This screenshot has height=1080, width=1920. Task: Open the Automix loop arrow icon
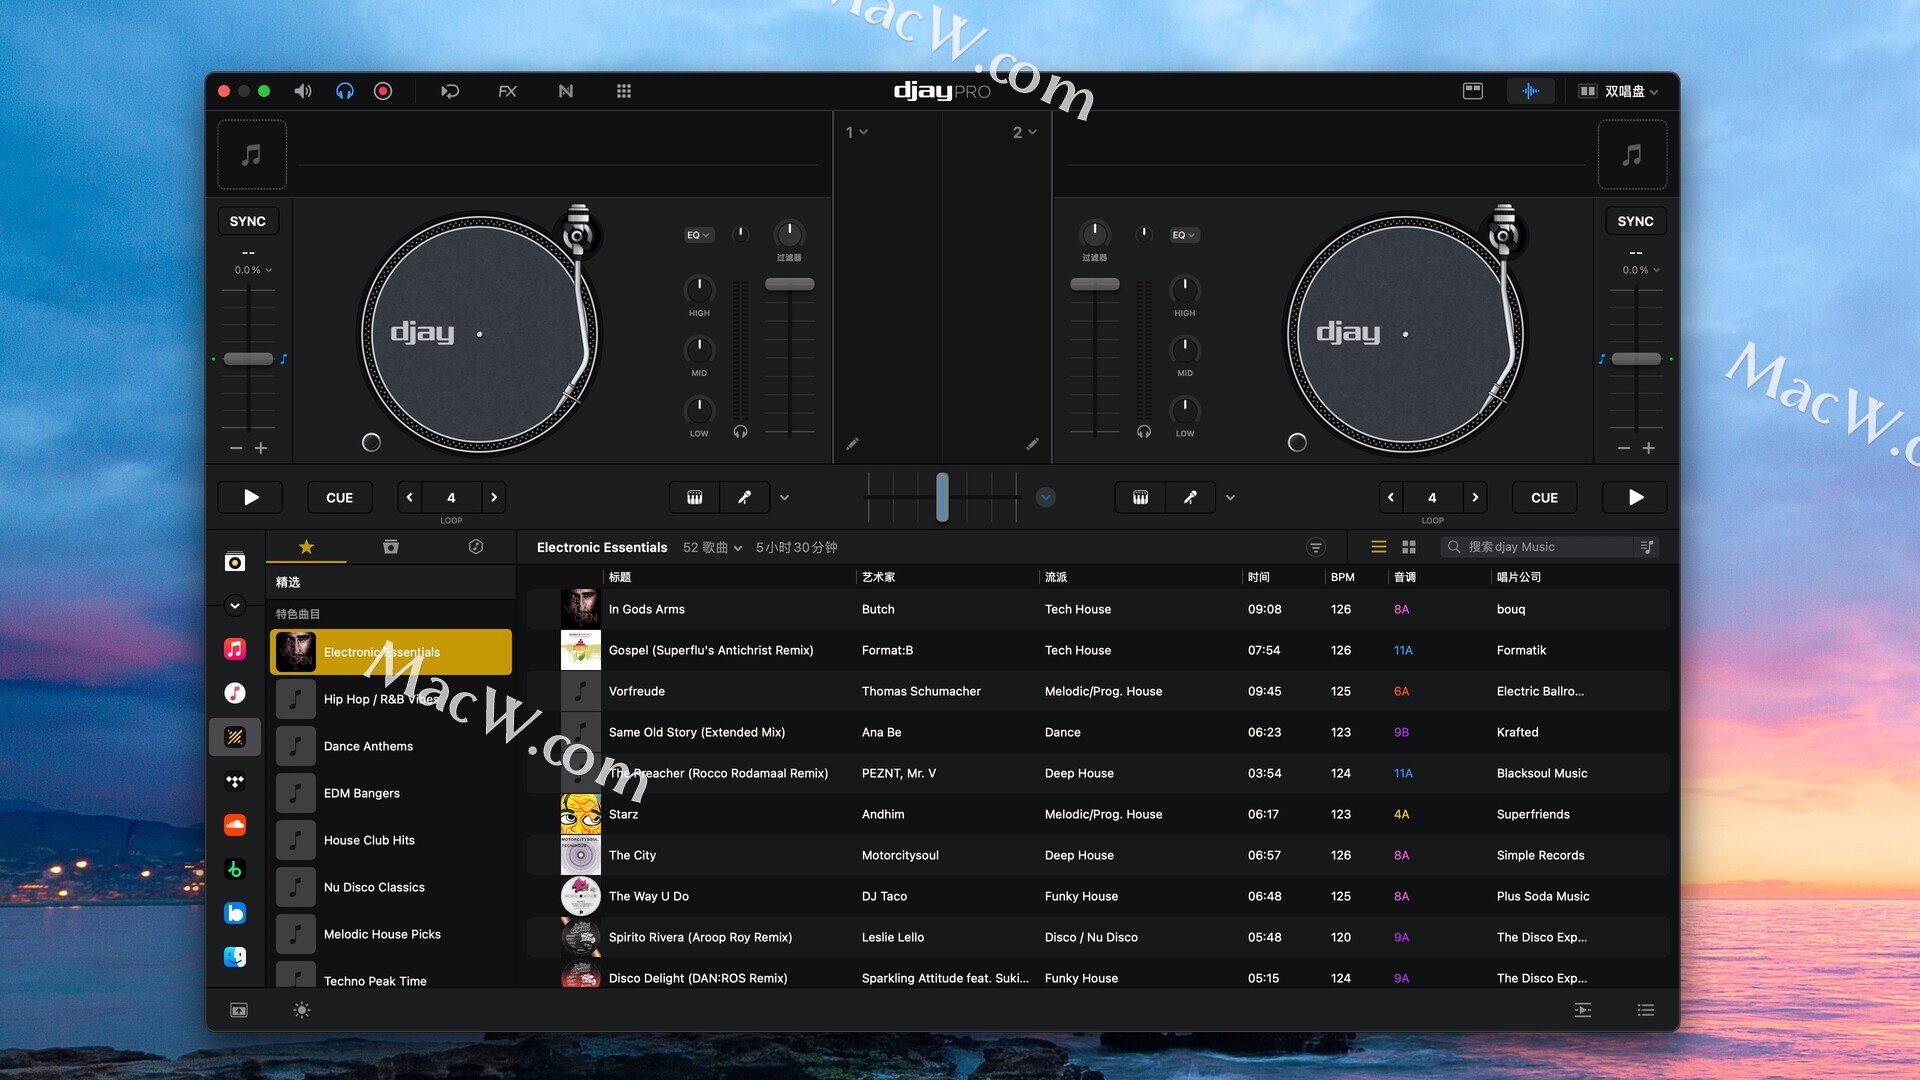click(x=450, y=91)
